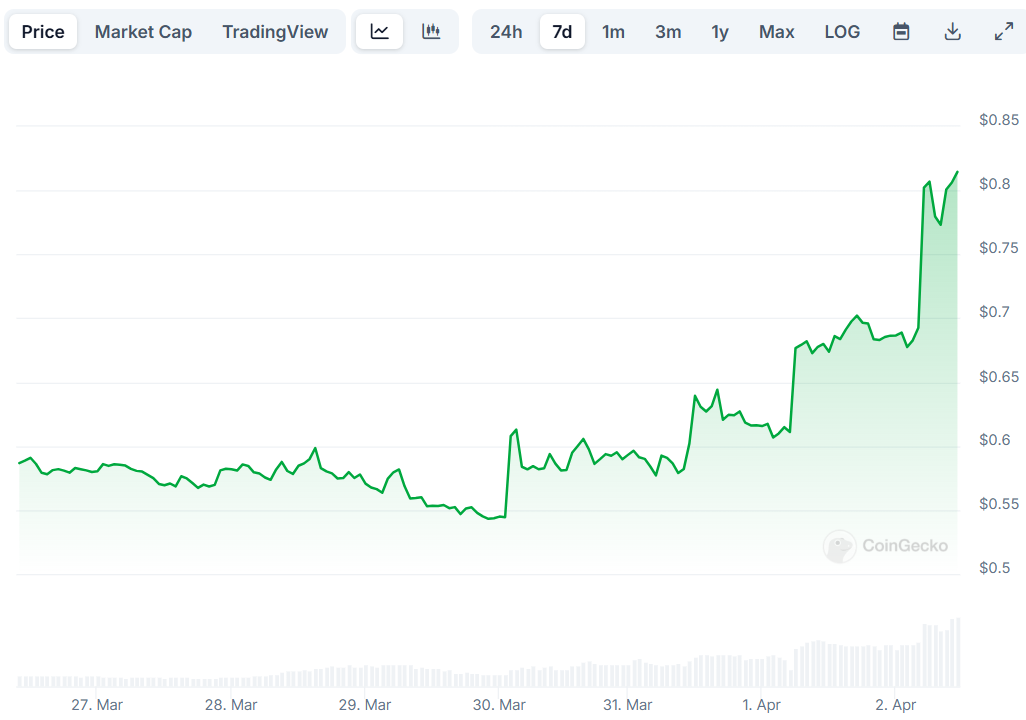This screenshot has width=1026, height=720.
Task: Click the $0.65 price axis label
Action: [x=999, y=376]
